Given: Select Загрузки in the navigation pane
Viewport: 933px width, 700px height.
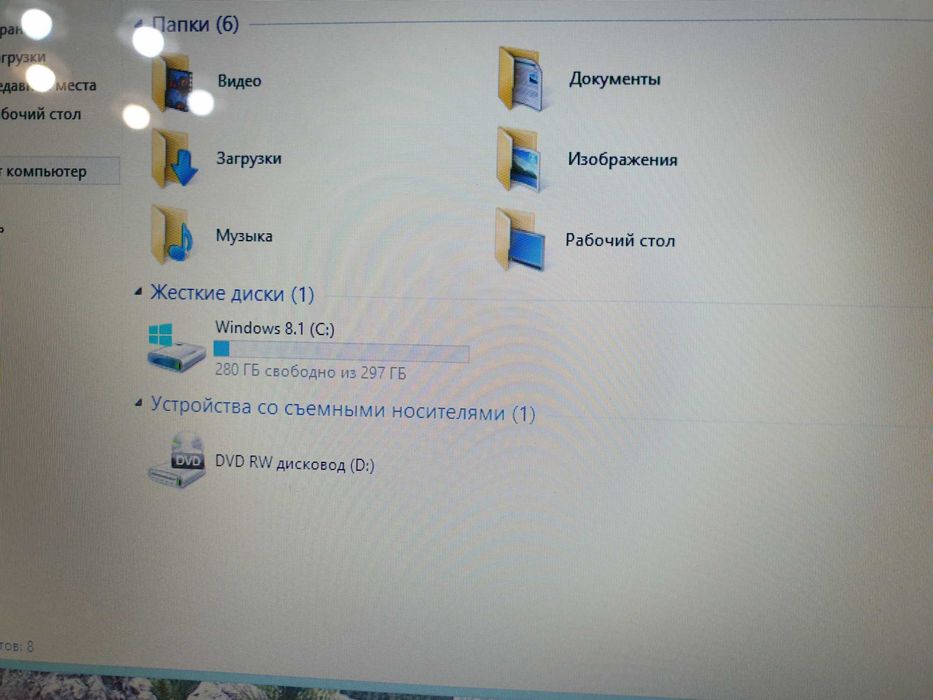Looking at the screenshot, I should 23,57.
